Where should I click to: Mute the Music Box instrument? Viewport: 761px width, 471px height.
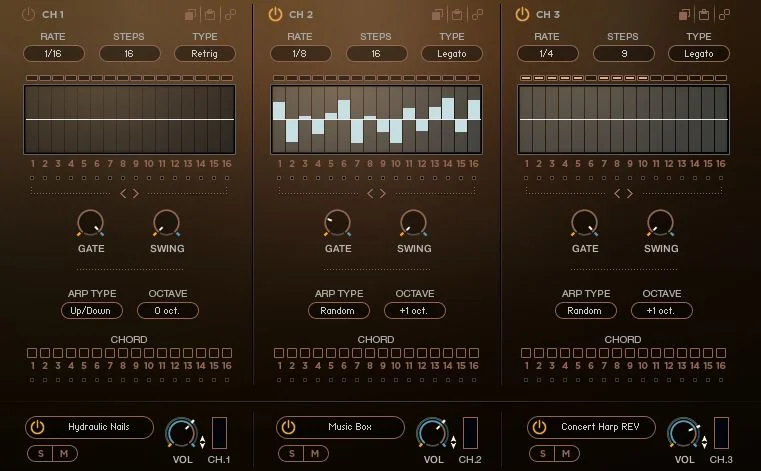coord(315,454)
